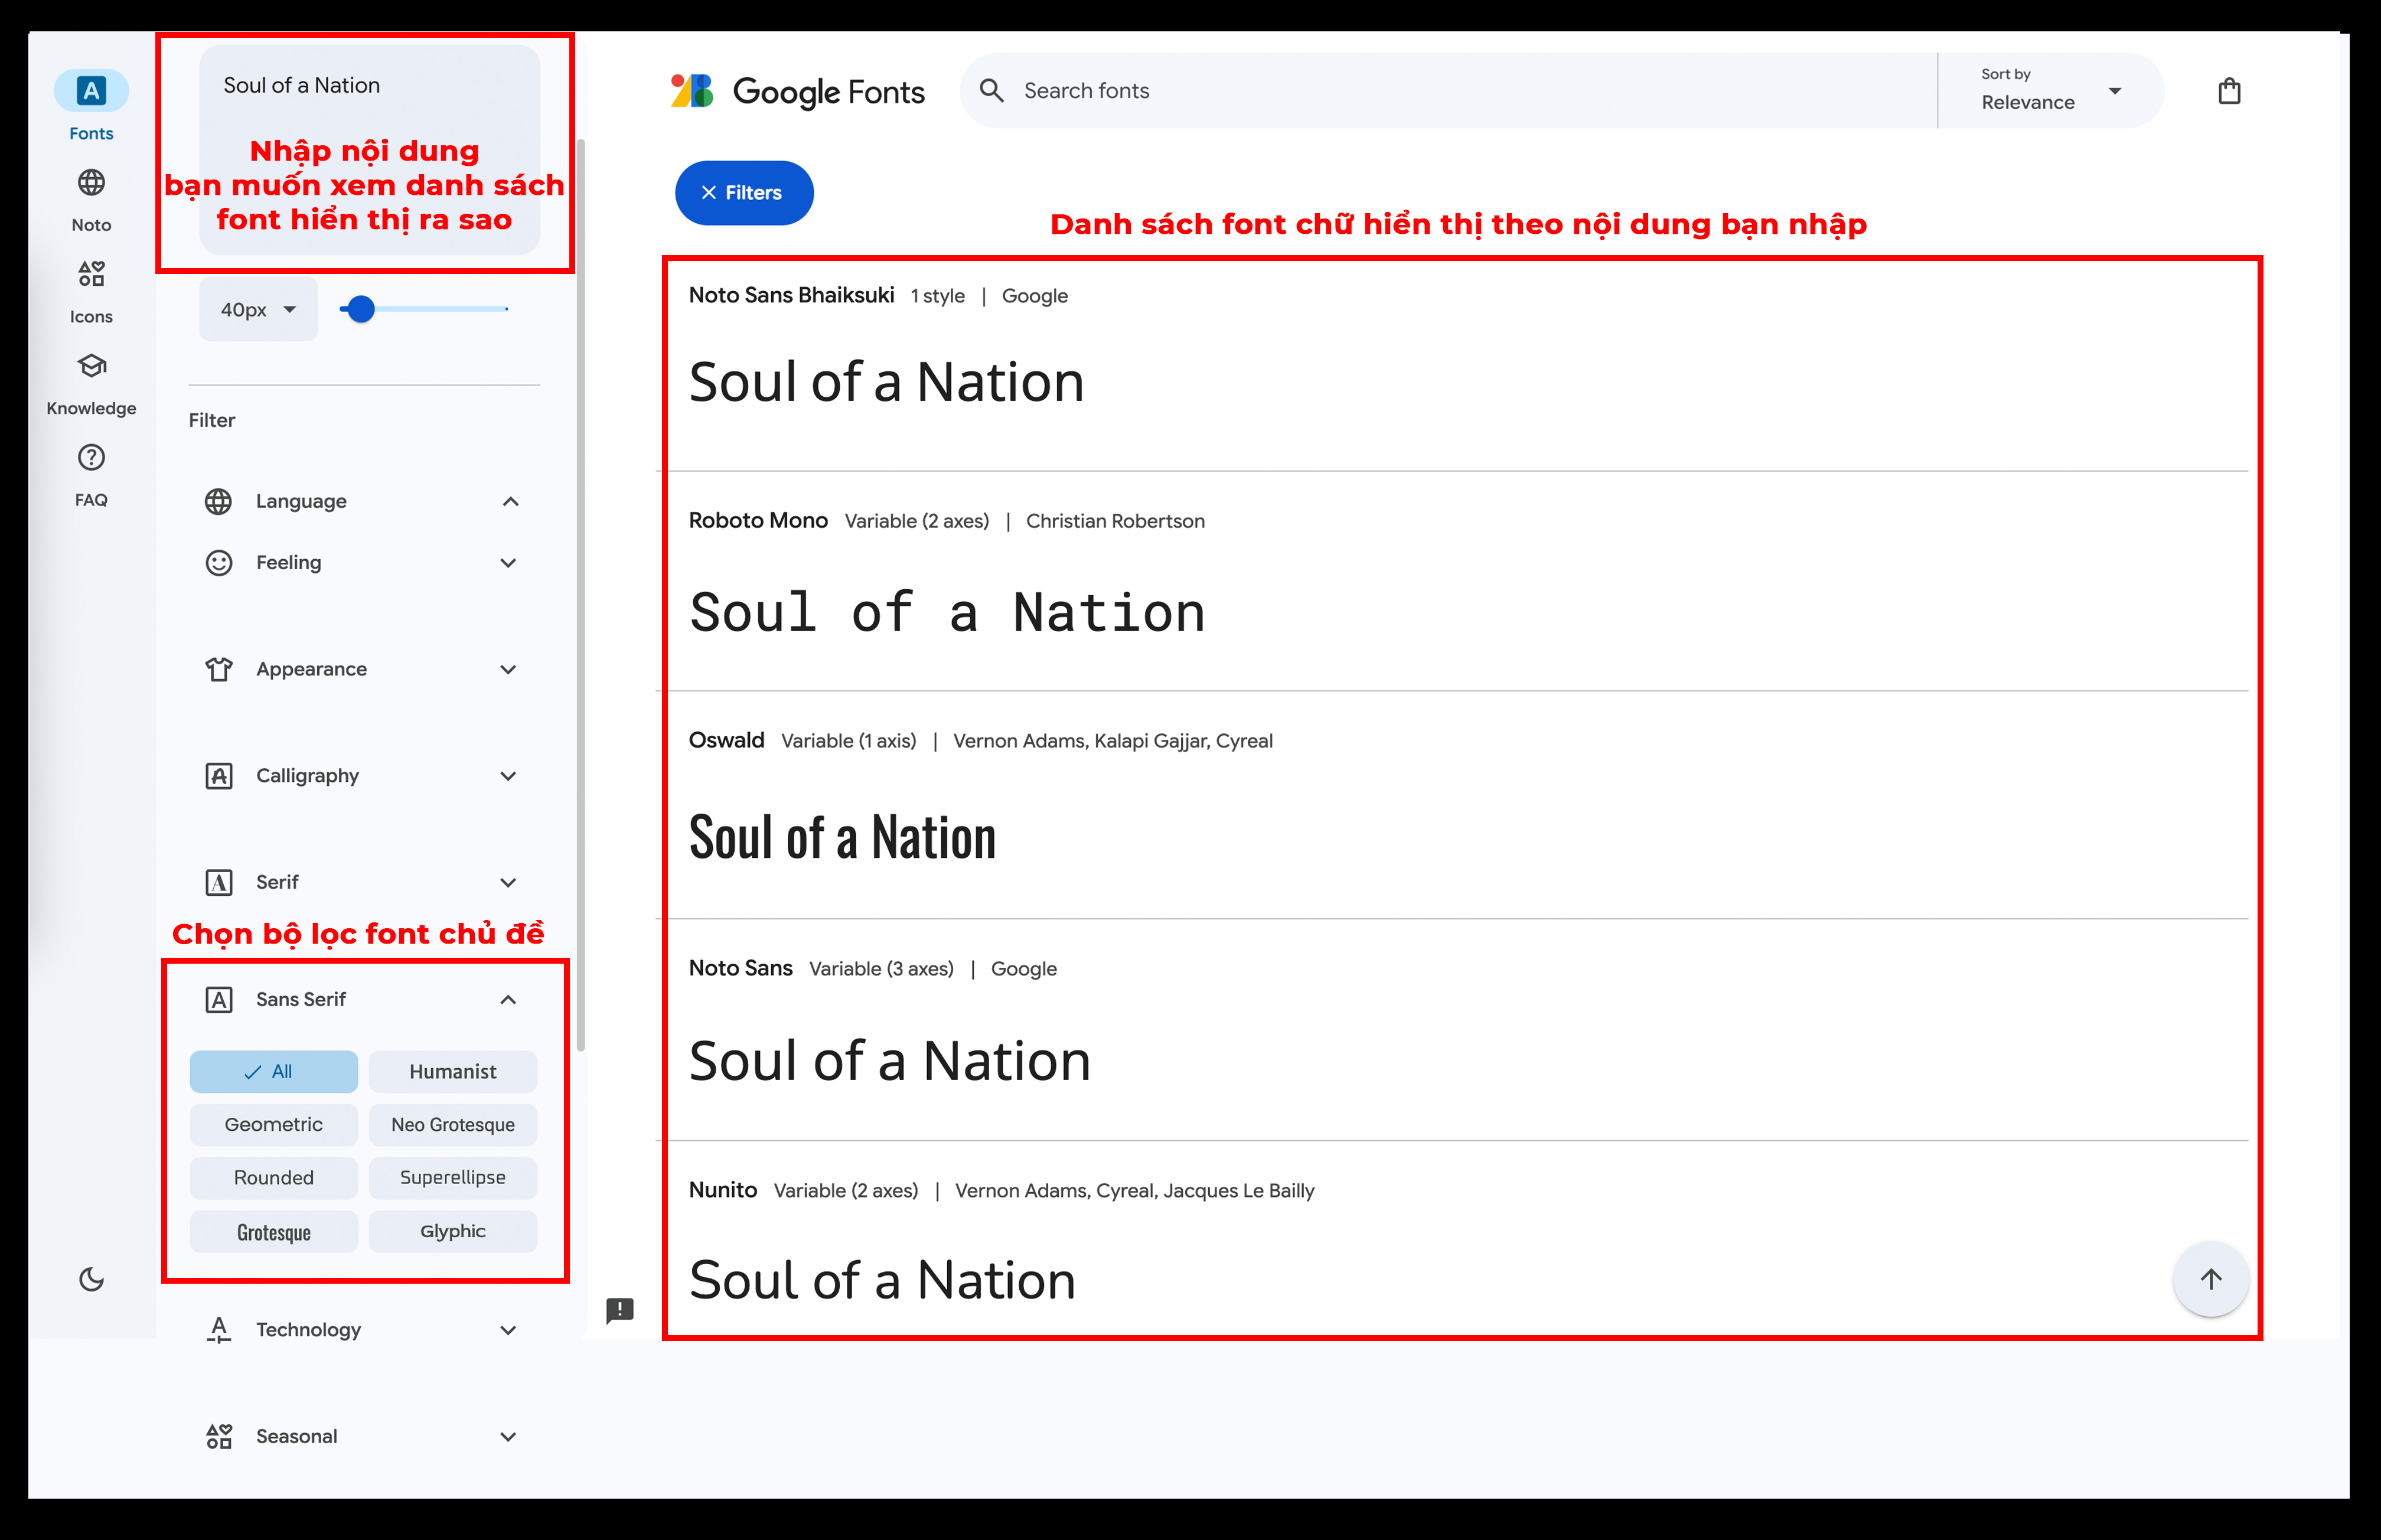This screenshot has width=2381, height=1540.
Task: Open shopping bag selected fonts
Action: (2229, 91)
